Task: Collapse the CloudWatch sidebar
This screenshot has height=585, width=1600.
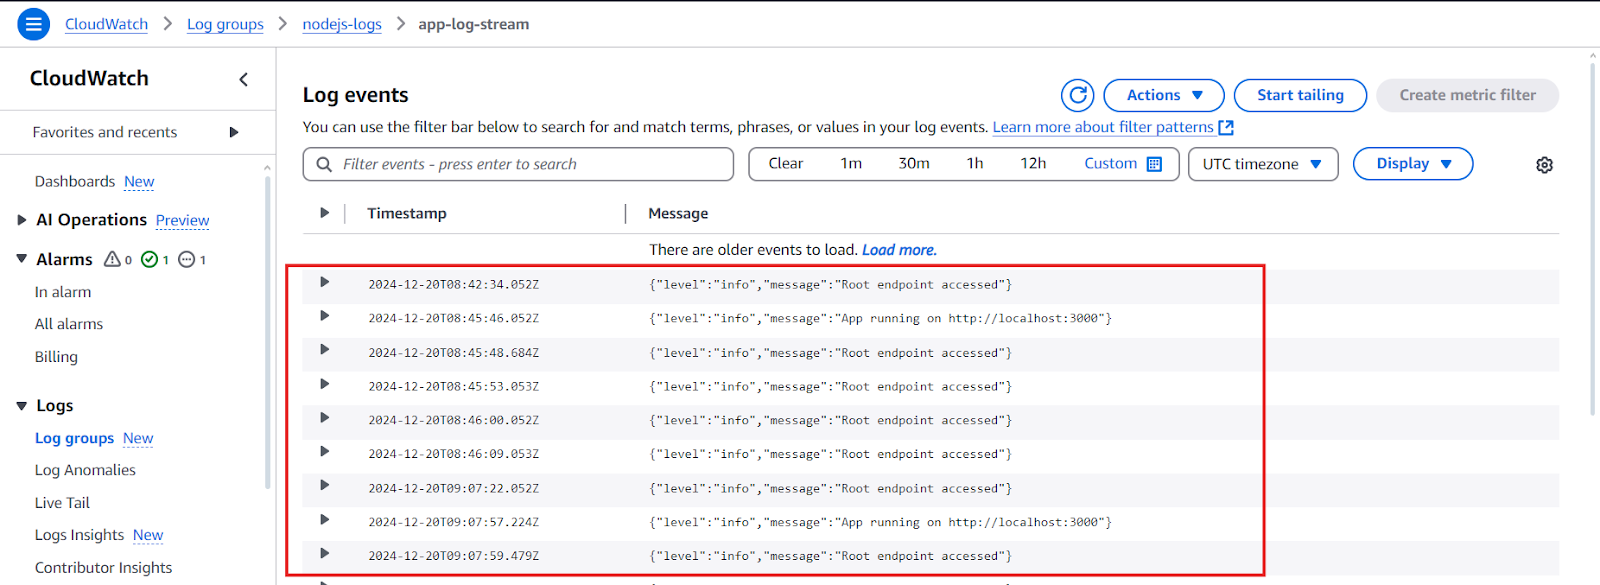Action: (x=243, y=79)
